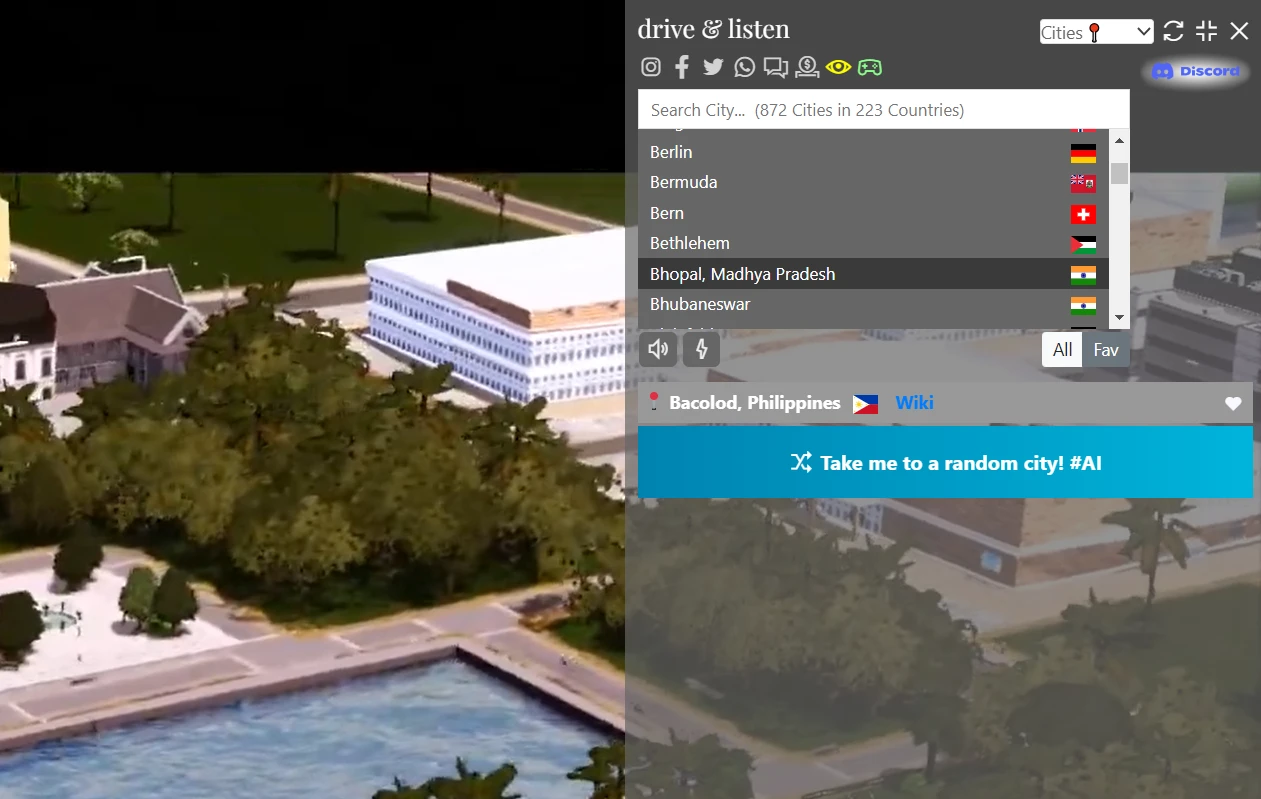Share via the Twitter bird icon
Screen dimensions: 1261x799
point(713,67)
